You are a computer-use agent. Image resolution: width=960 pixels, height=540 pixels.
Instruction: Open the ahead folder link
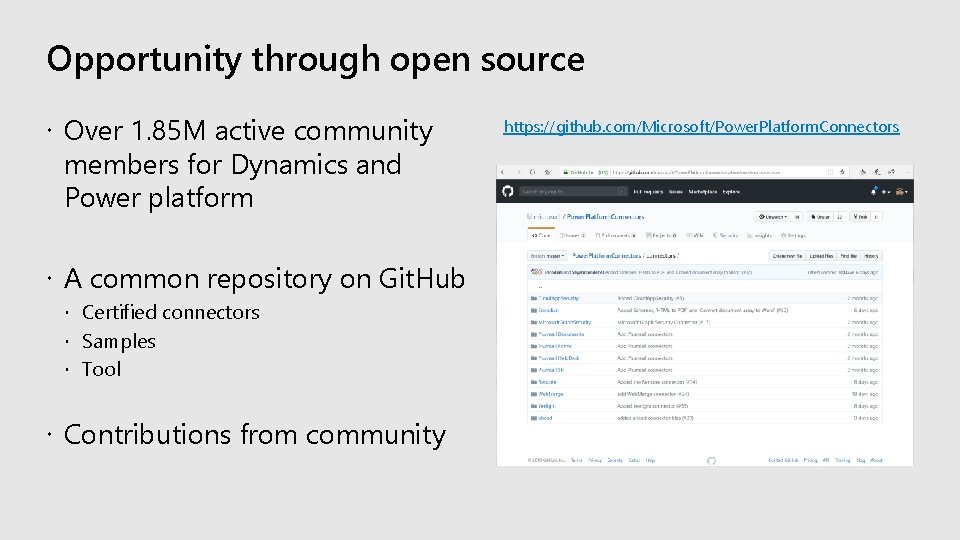pos(546,418)
